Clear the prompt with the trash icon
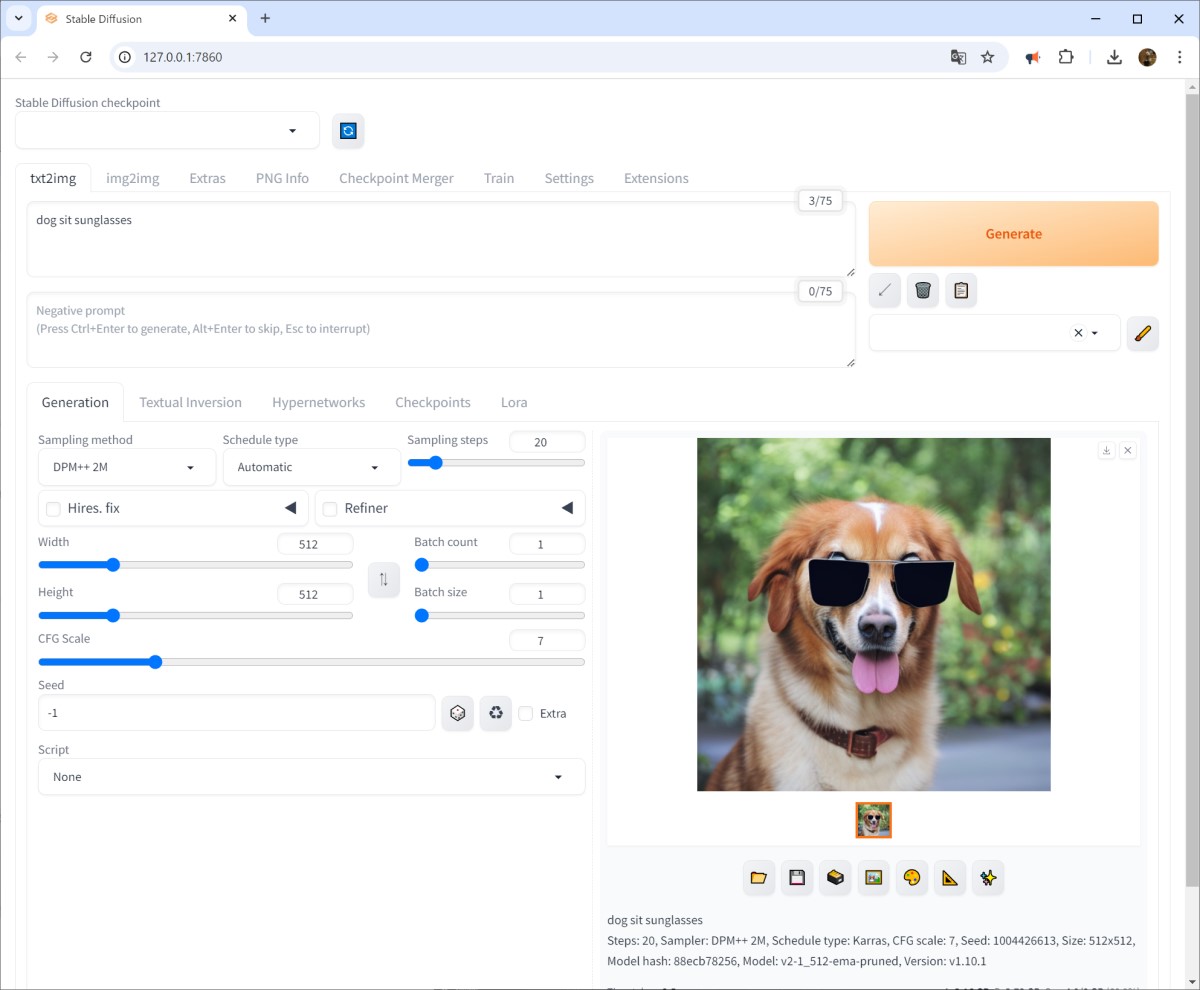 coord(923,291)
